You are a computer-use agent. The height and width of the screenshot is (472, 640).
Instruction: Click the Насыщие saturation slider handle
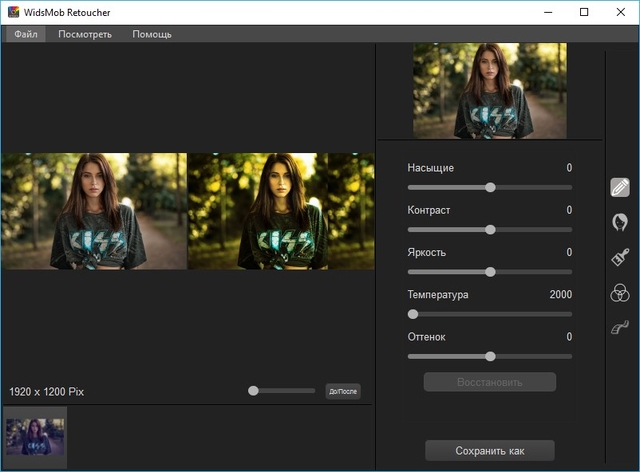[490, 187]
